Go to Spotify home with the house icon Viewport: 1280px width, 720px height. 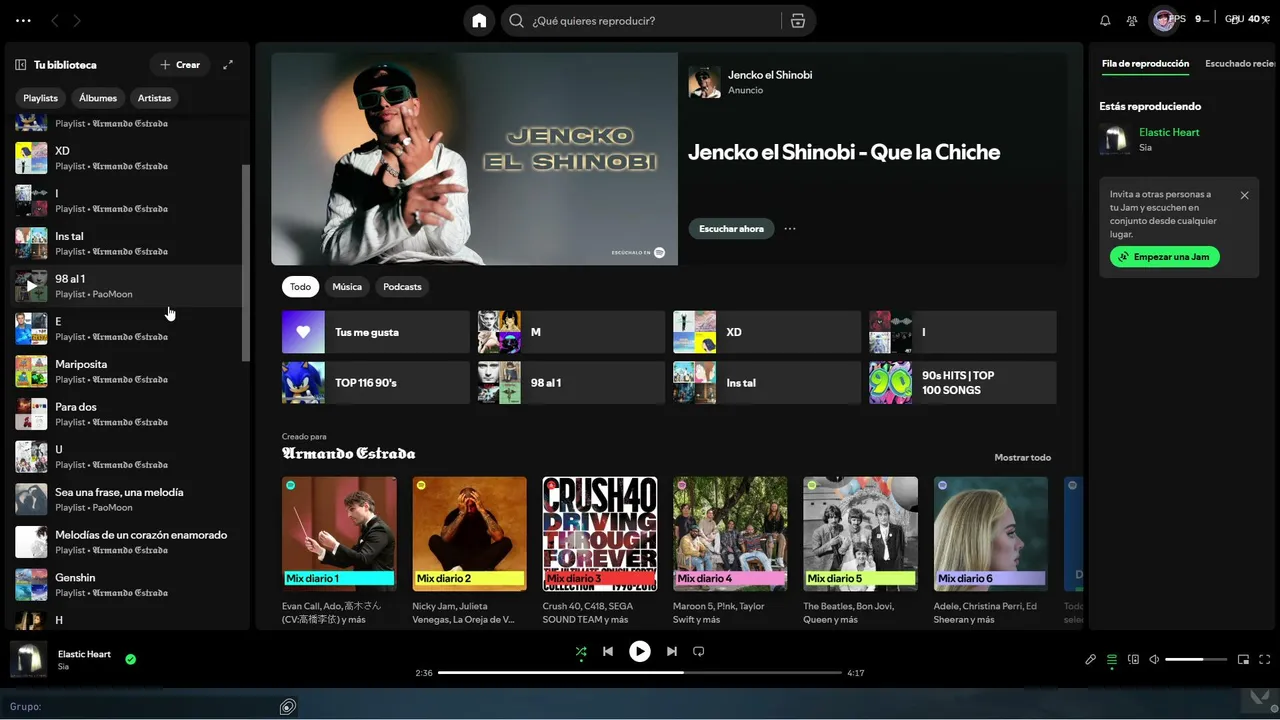[x=479, y=21]
